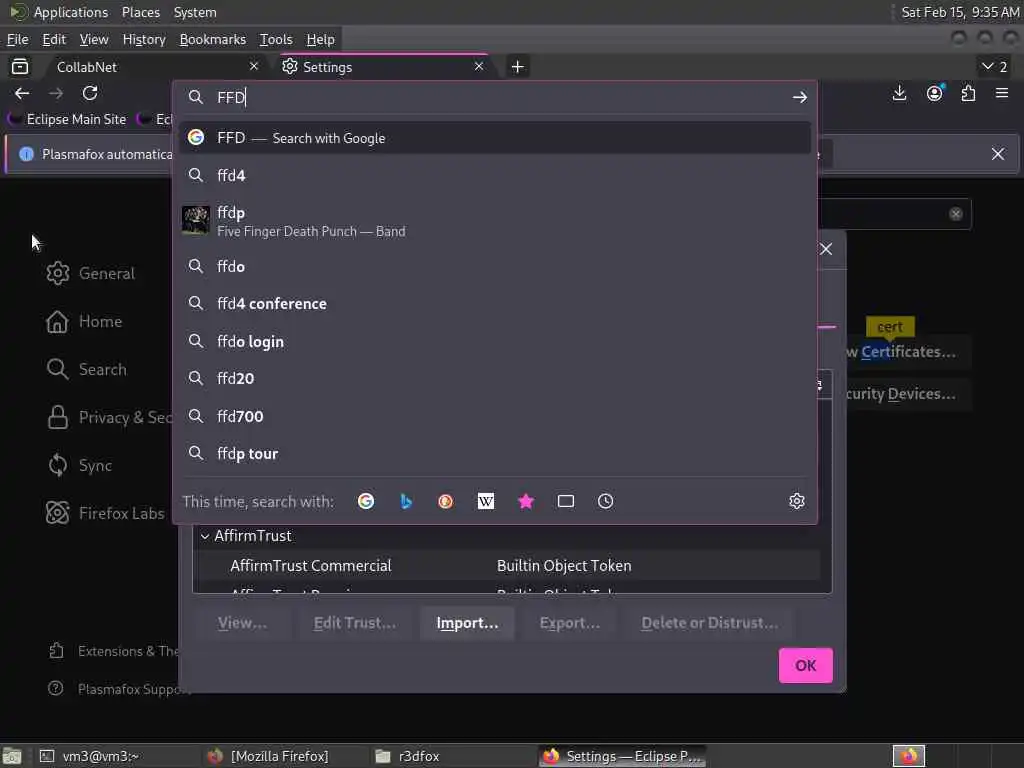This screenshot has width=1024, height=768.
Task: Search this time with Bing icon
Action: (x=406, y=502)
